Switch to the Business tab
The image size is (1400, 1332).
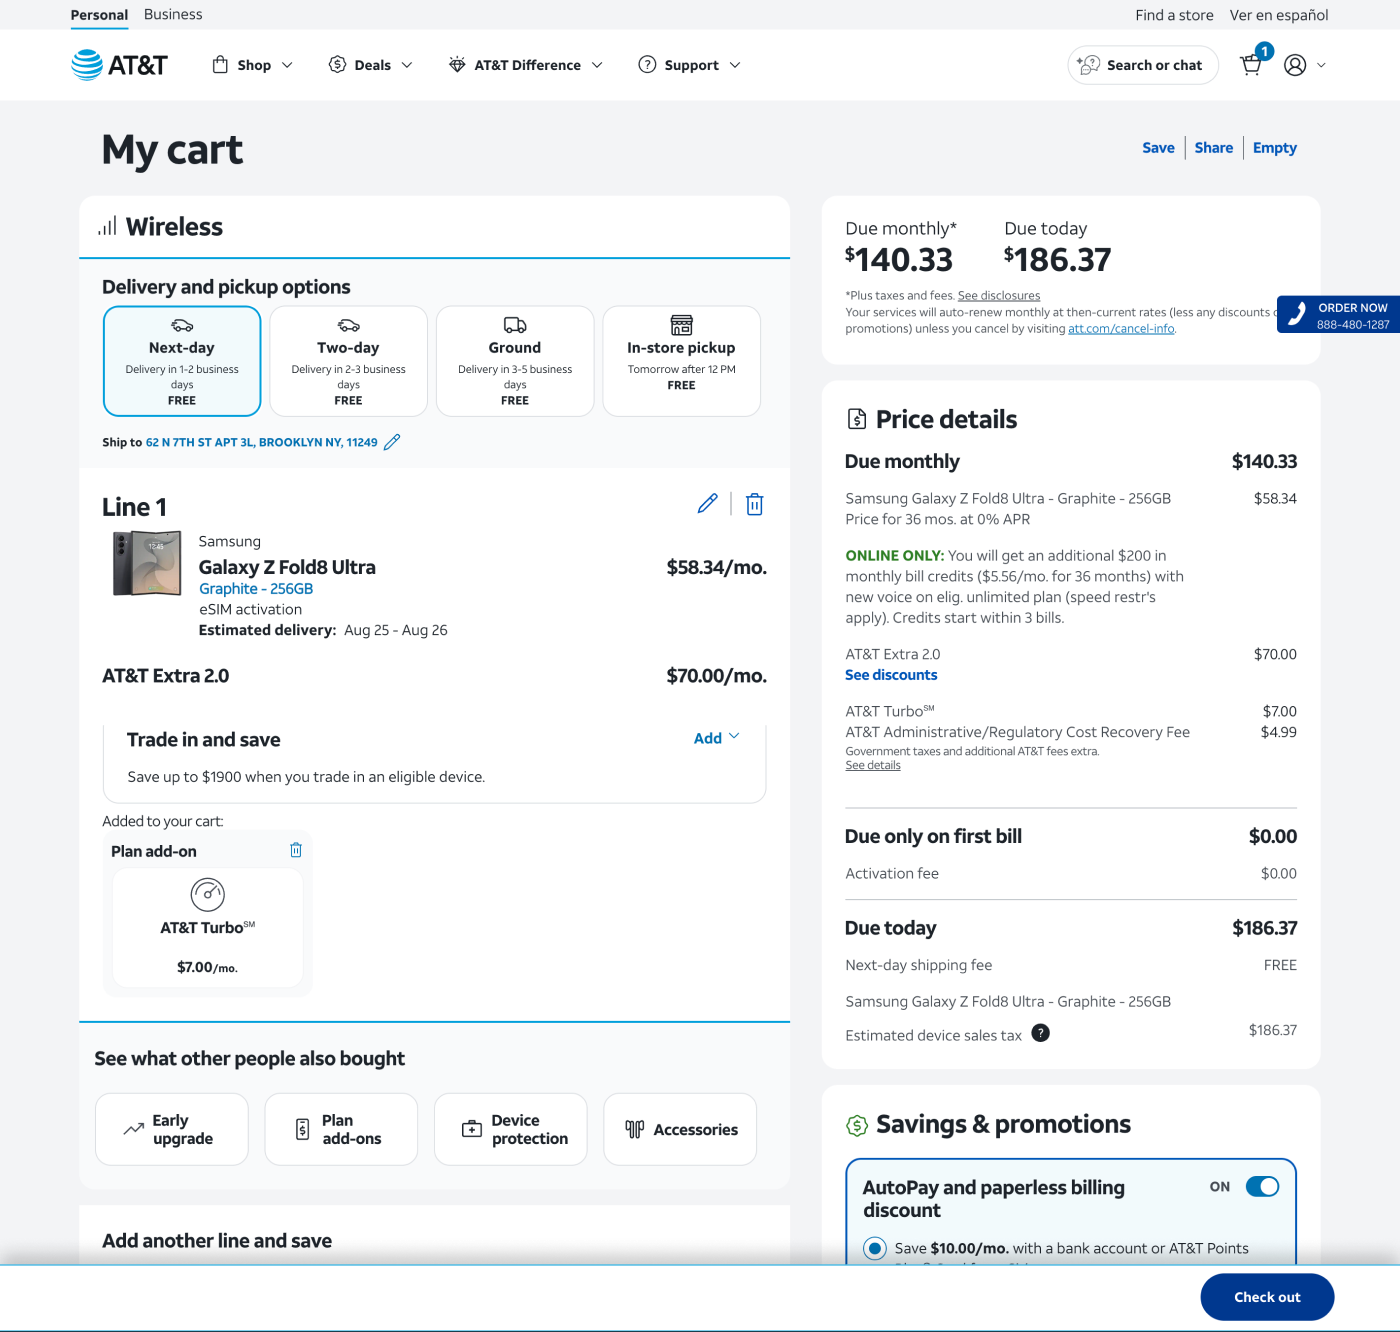coord(173,14)
